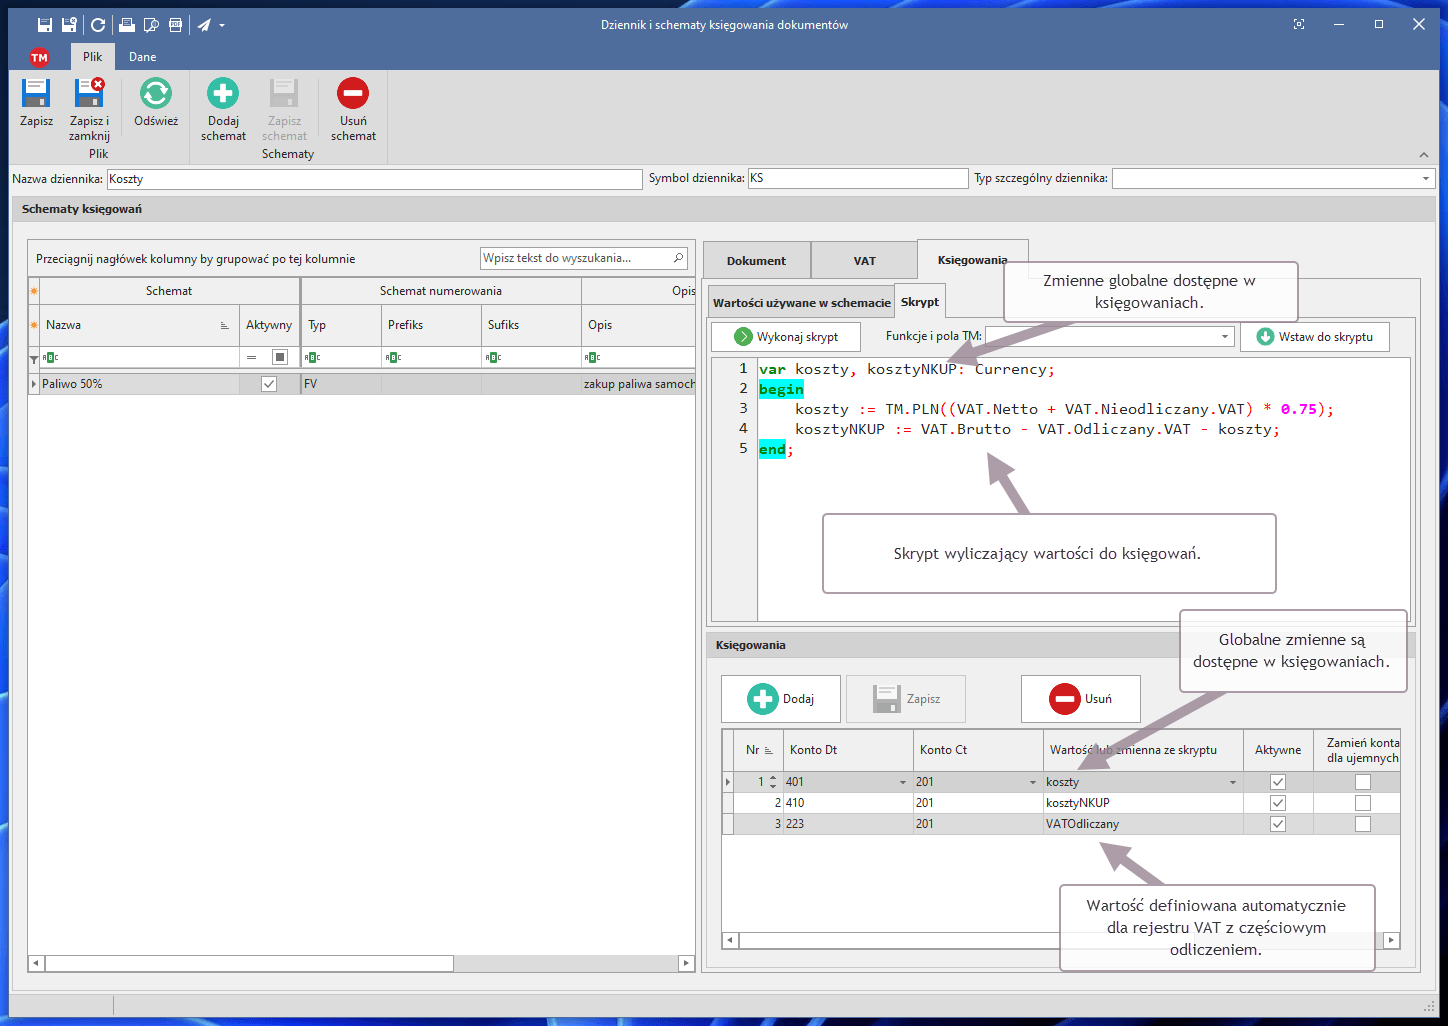The image size is (1448, 1026).
Task: Click Usuń schemat red minus icon
Action: (353, 94)
